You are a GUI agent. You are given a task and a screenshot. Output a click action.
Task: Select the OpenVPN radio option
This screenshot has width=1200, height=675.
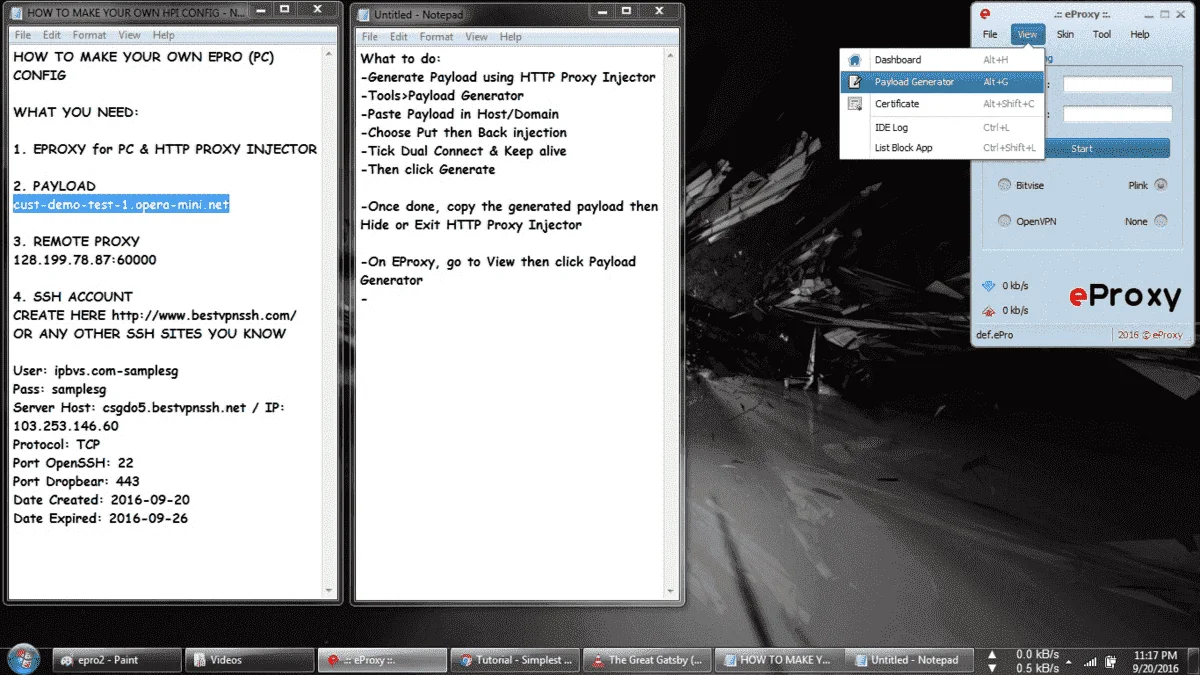1004,221
